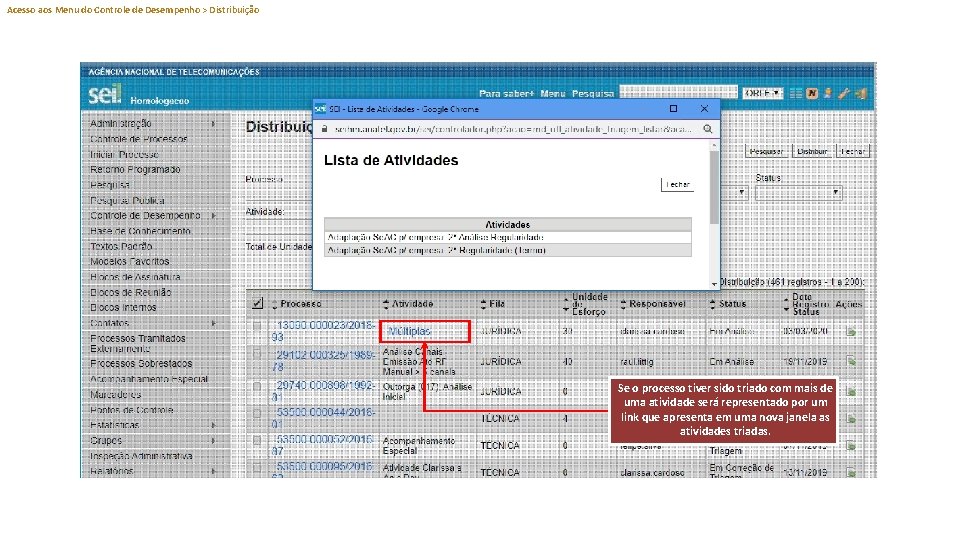Click action icon for Acompanhamento Especial row
The image size is (960, 540).
click(x=851, y=446)
